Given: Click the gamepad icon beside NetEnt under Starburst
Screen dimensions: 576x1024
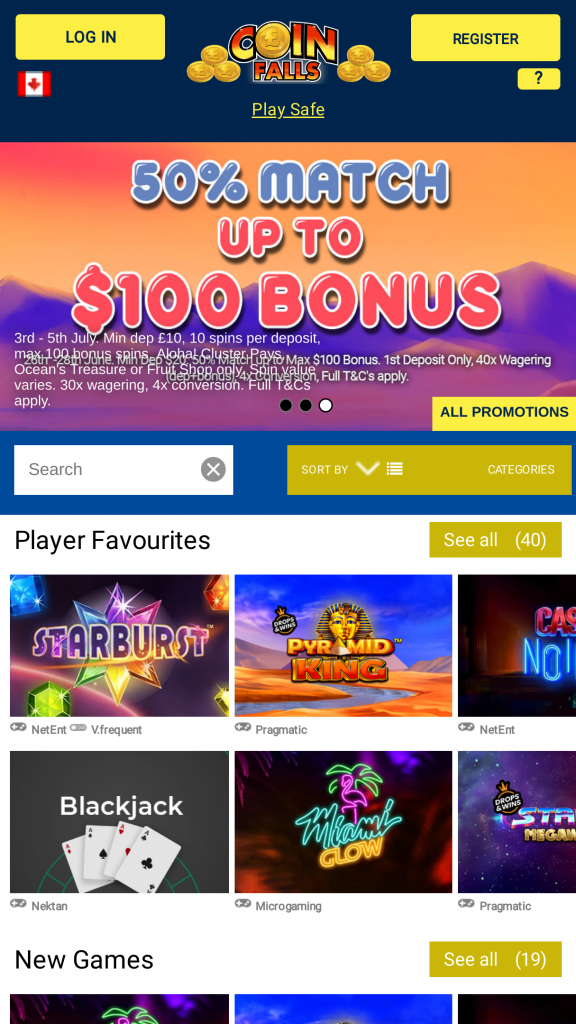Looking at the screenshot, I should [18, 728].
